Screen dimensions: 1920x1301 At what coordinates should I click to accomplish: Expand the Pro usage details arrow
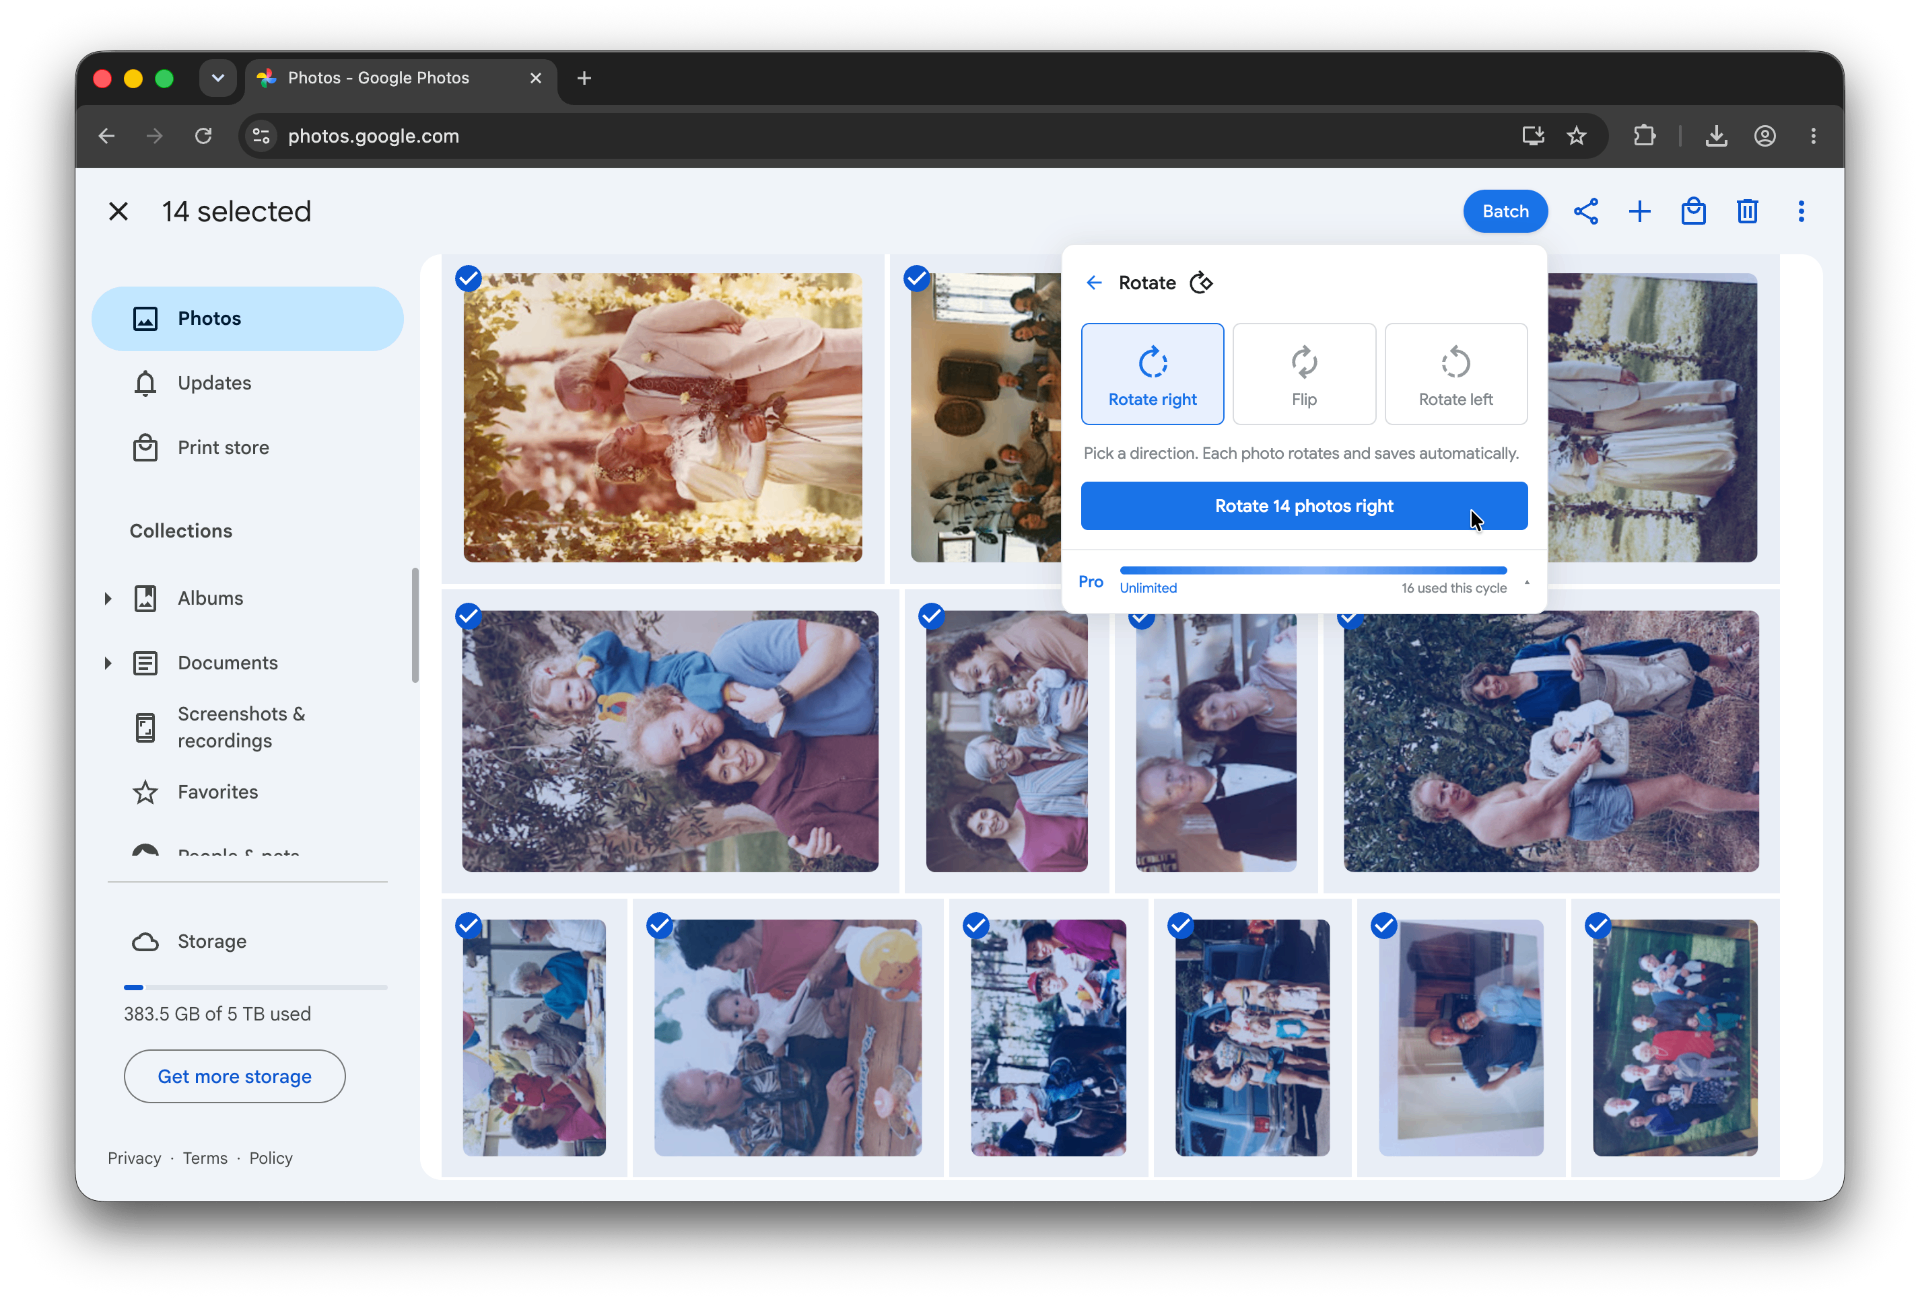click(1527, 582)
